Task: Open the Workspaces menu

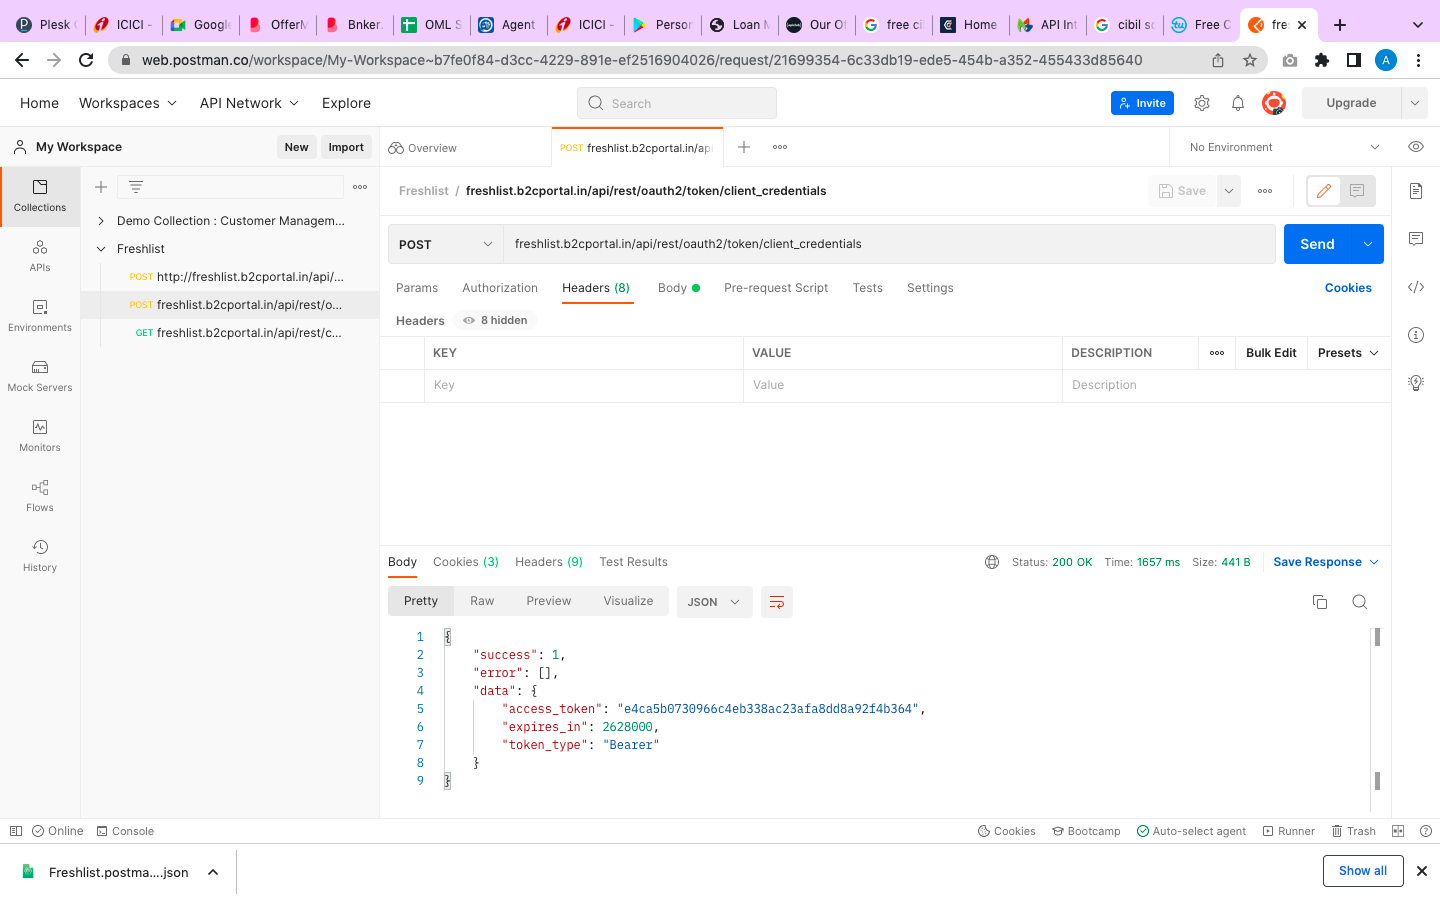Action: click(x=128, y=103)
